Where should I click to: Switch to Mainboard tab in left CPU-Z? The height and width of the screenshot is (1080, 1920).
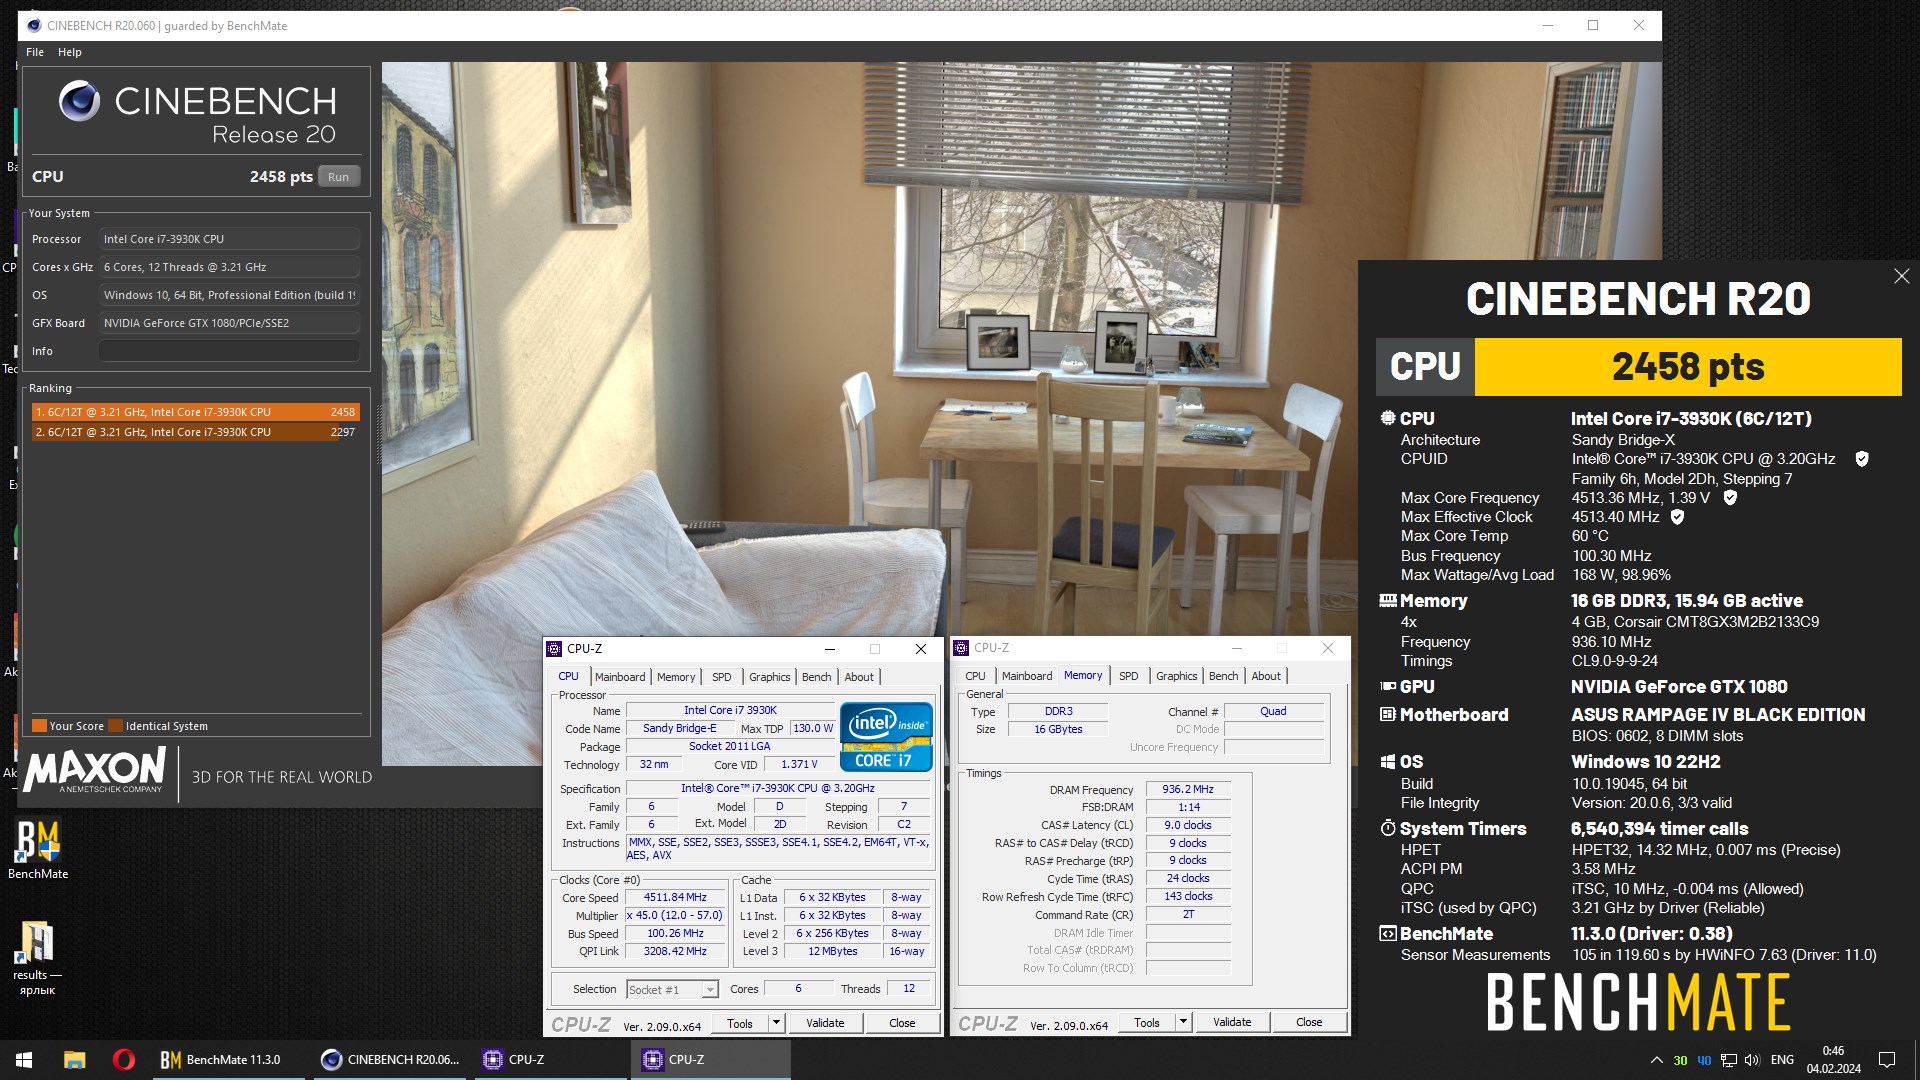click(620, 677)
